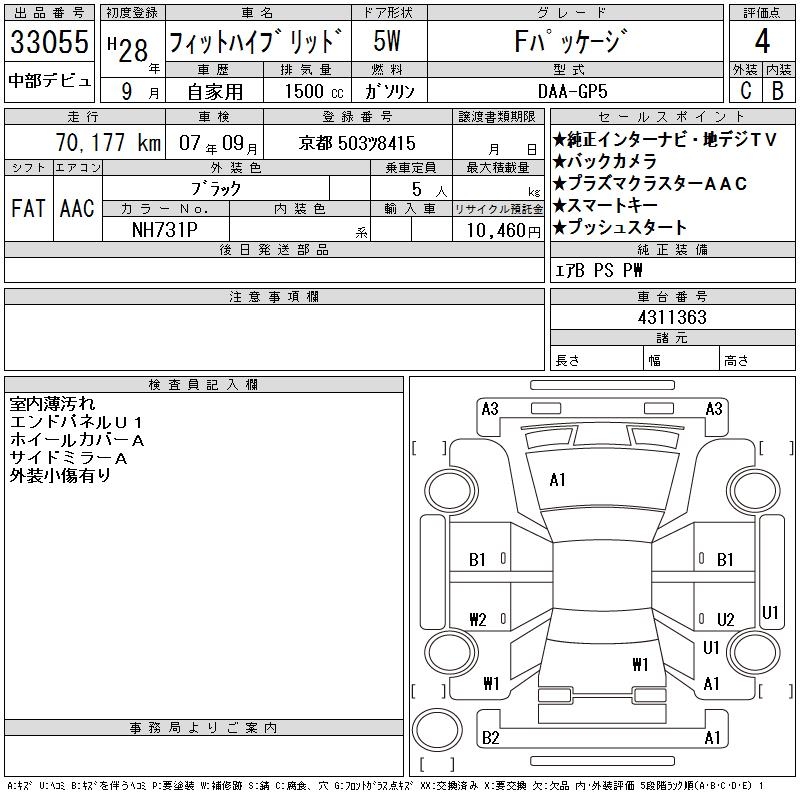Select sales point 純正インターナビ・地デジTV
Image resolution: width=800 pixels, height=800 pixels.
pos(665,139)
